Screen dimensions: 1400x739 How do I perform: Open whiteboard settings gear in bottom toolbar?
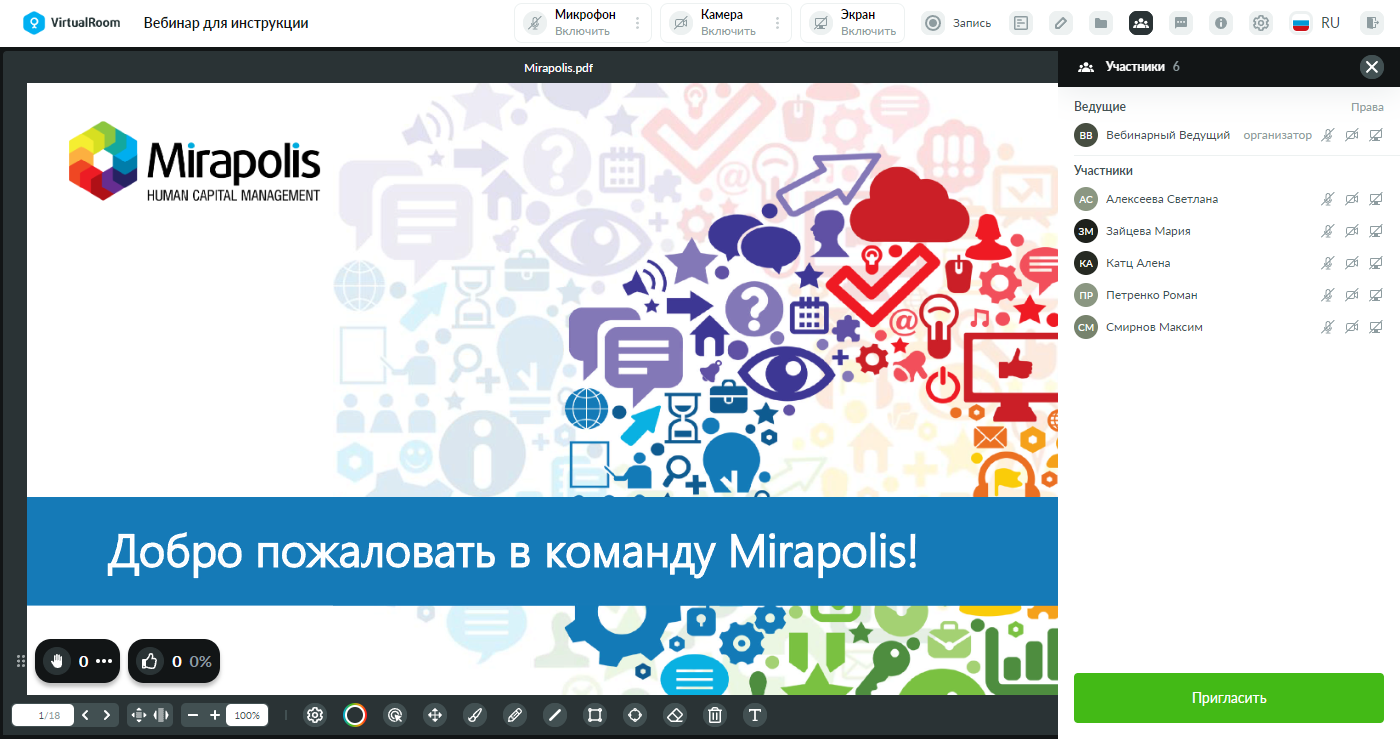pos(315,715)
